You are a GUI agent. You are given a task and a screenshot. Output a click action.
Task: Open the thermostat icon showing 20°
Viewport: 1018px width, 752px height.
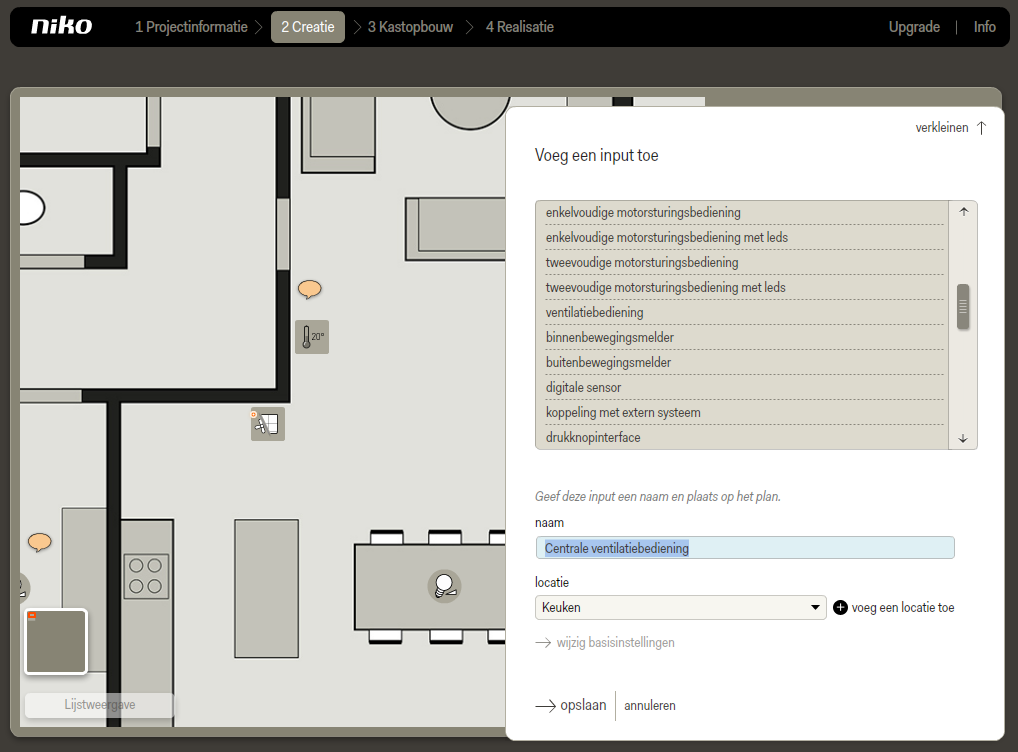[x=312, y=337]
